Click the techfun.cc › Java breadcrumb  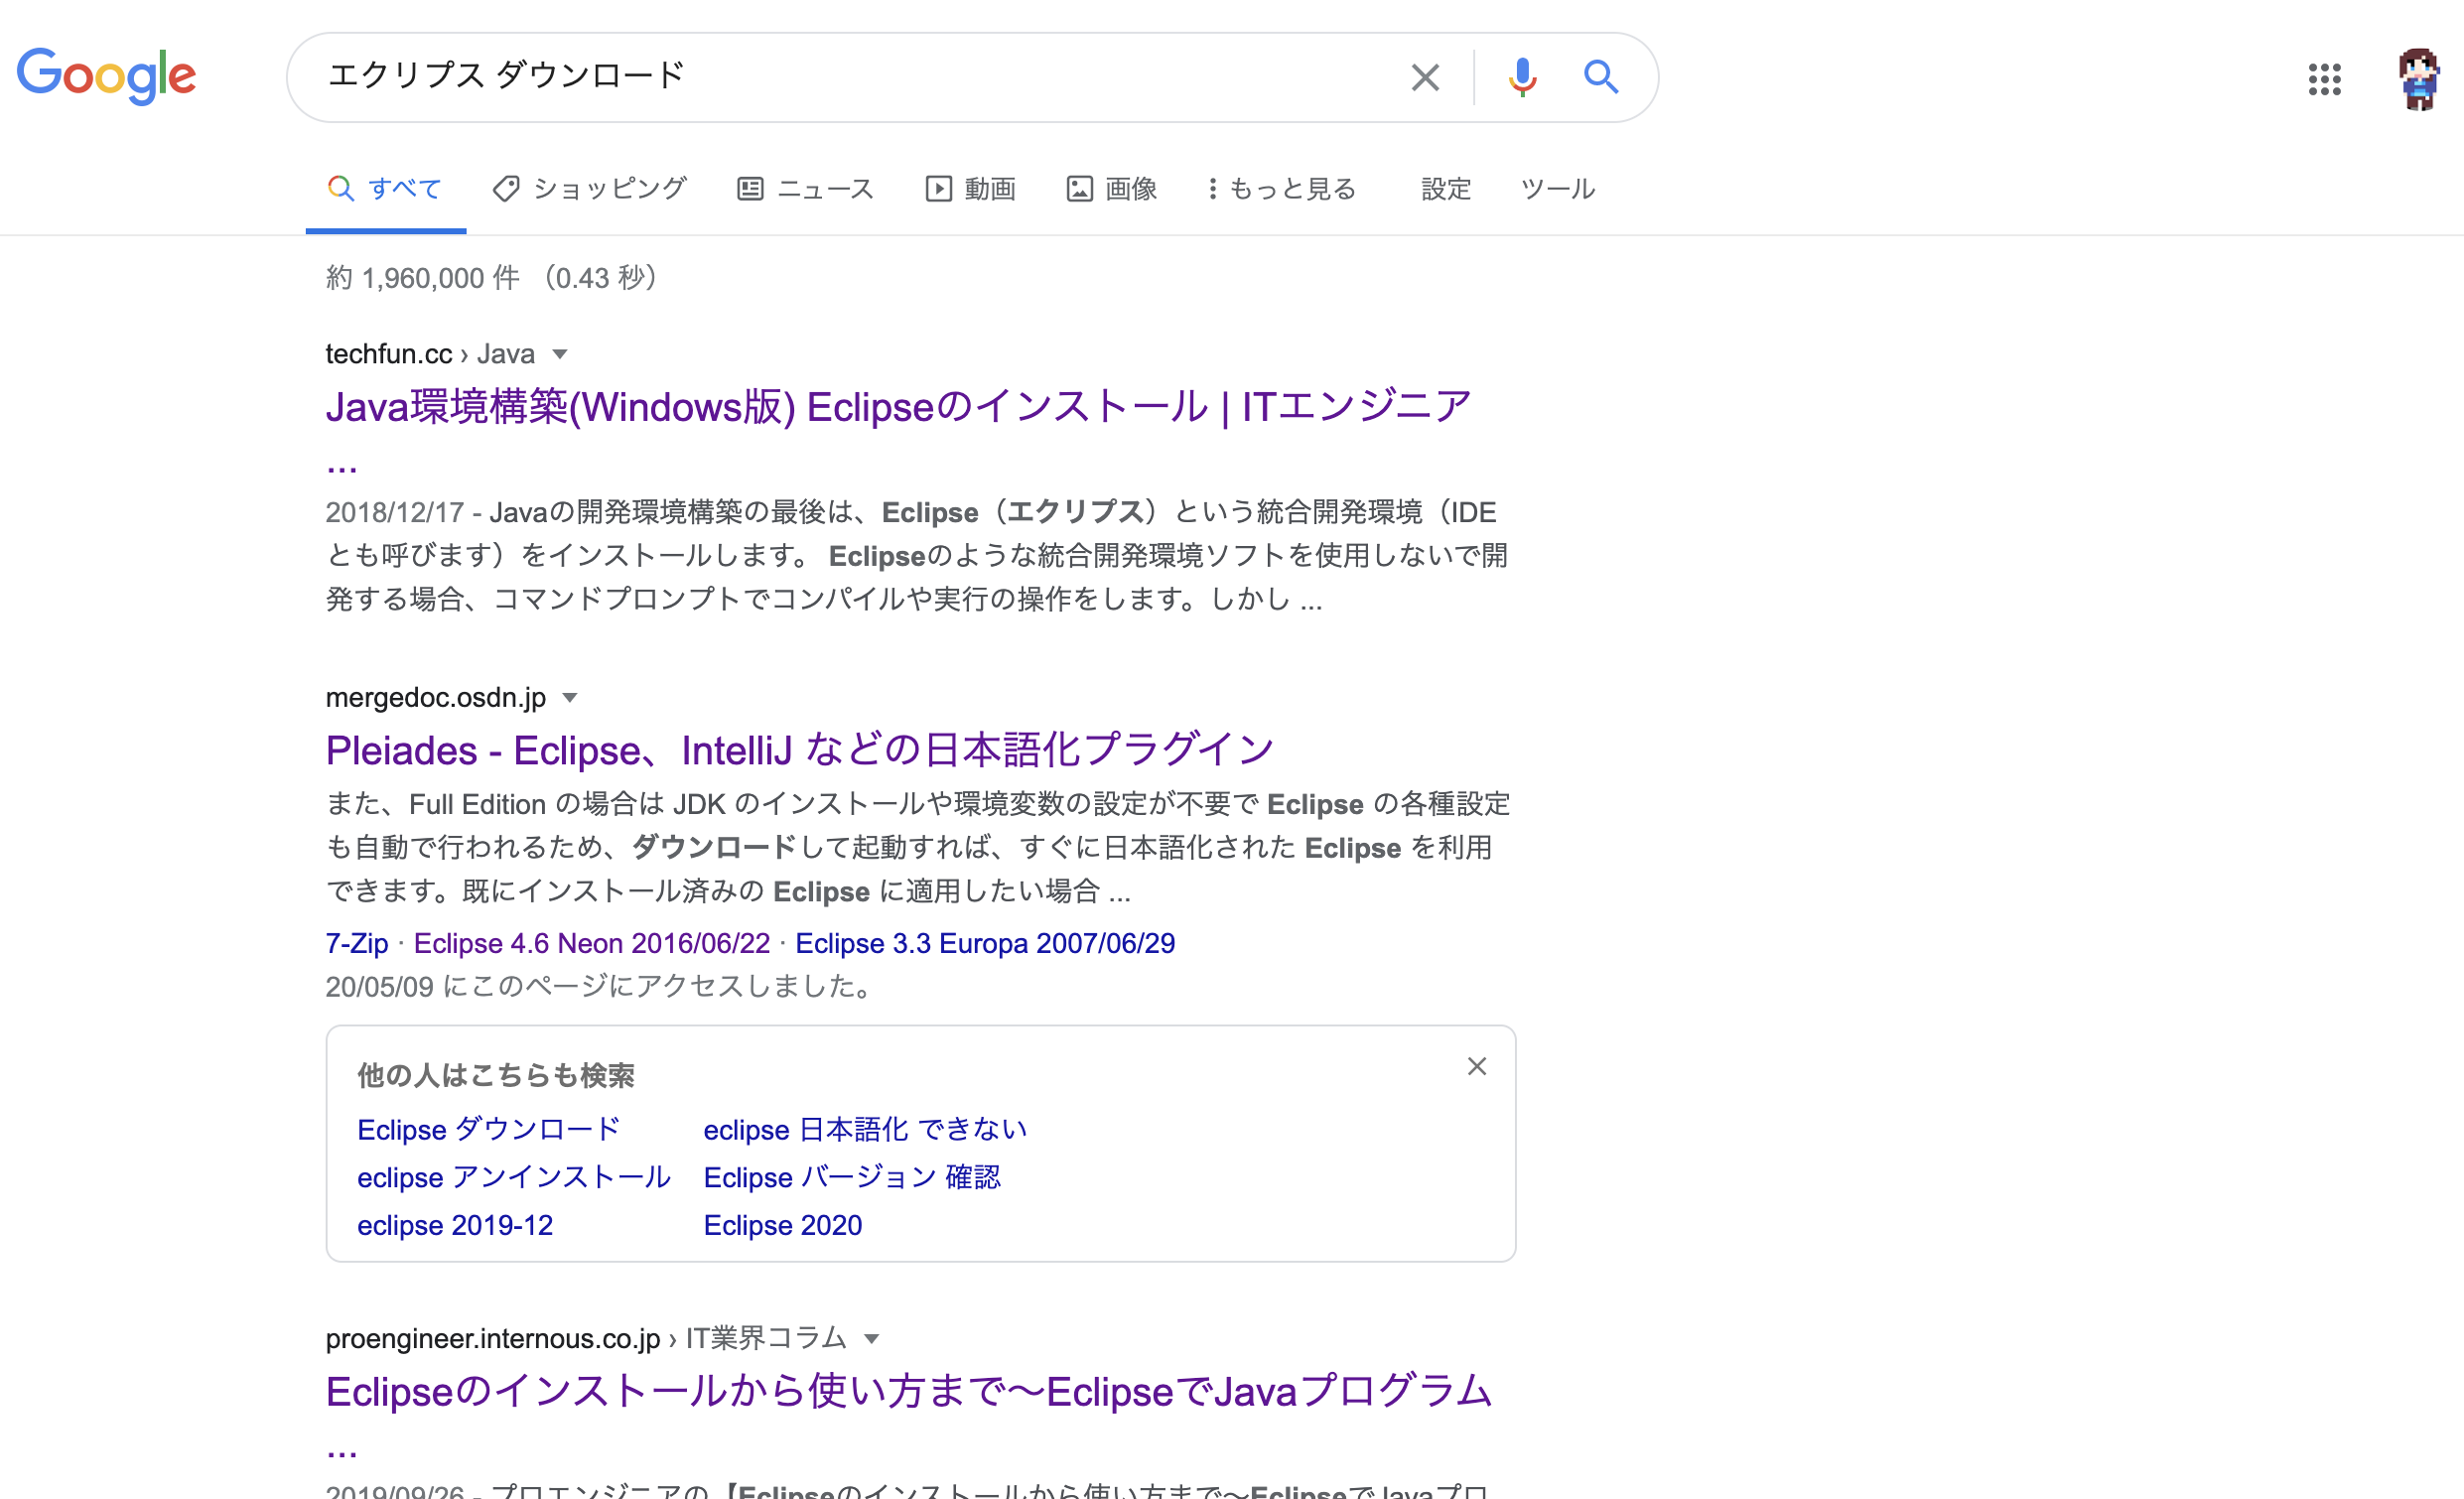point(430,354)
